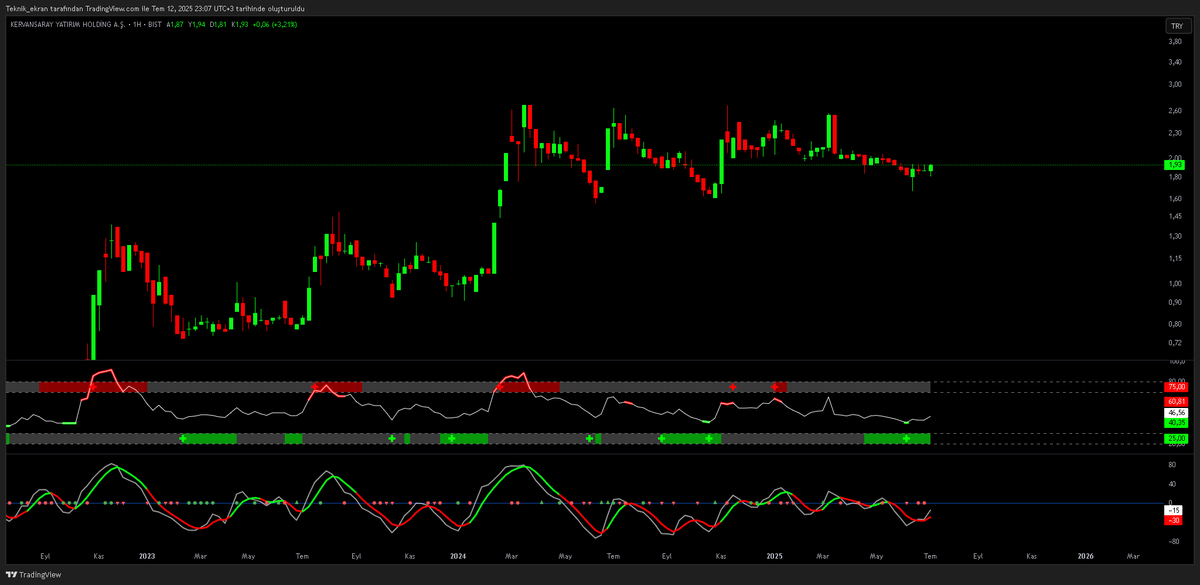Click the 2025 year marker on time axis
1200x585 pixels.
pyautogui.click(x=773, y=555)
